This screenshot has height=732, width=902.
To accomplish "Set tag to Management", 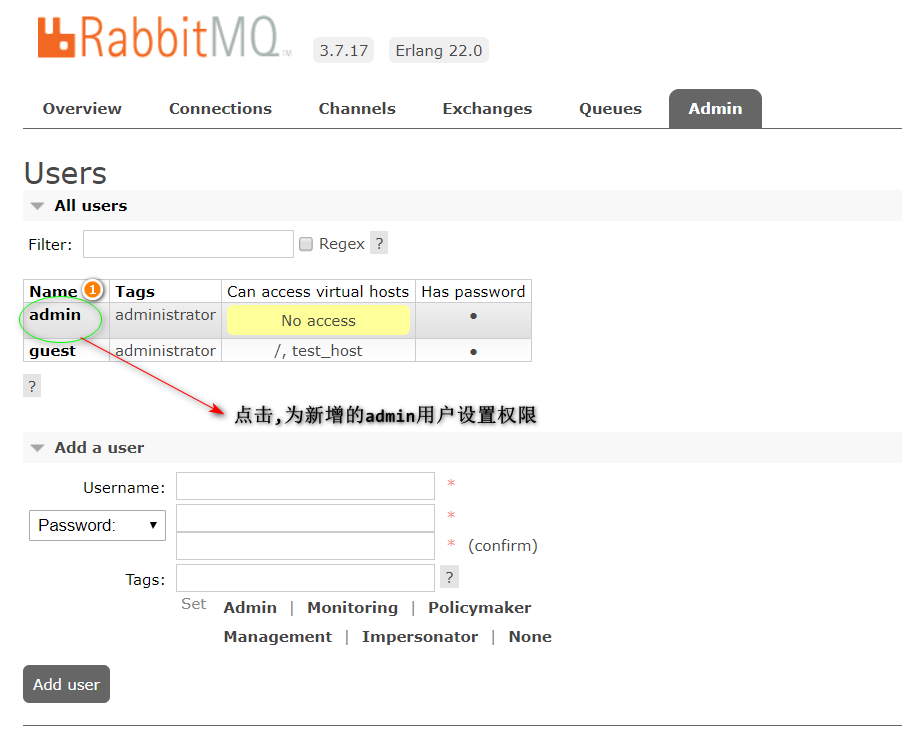I will pyautogui.click(x=278, y=636).
